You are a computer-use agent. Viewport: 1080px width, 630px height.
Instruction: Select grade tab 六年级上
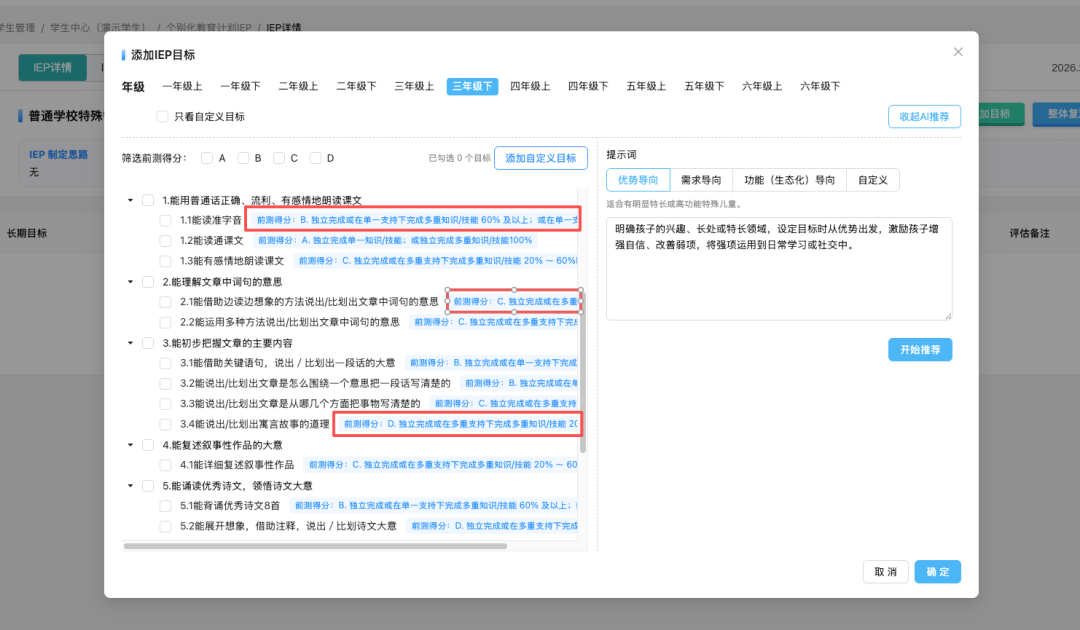click(762, 86)
